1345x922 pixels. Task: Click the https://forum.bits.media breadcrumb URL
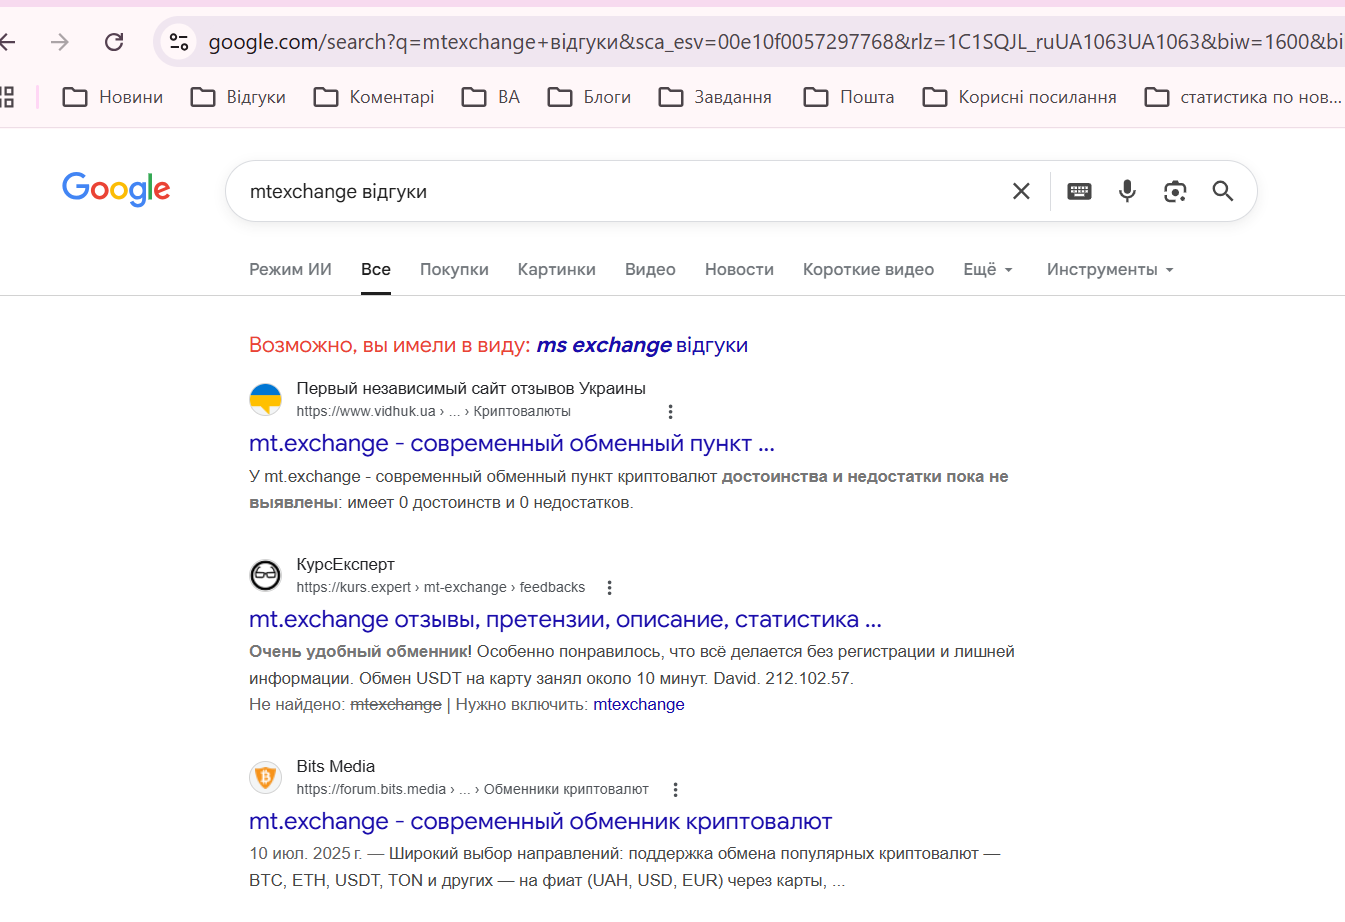472,789
